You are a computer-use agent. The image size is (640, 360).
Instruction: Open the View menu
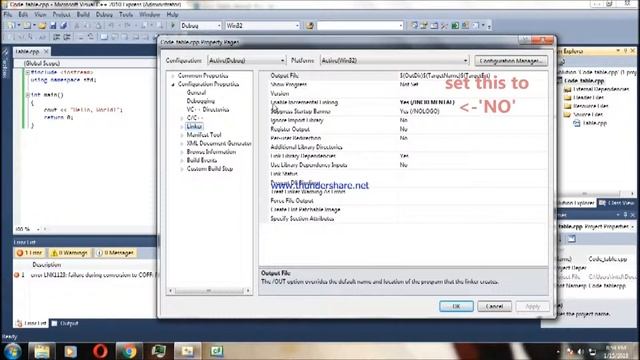40,14
